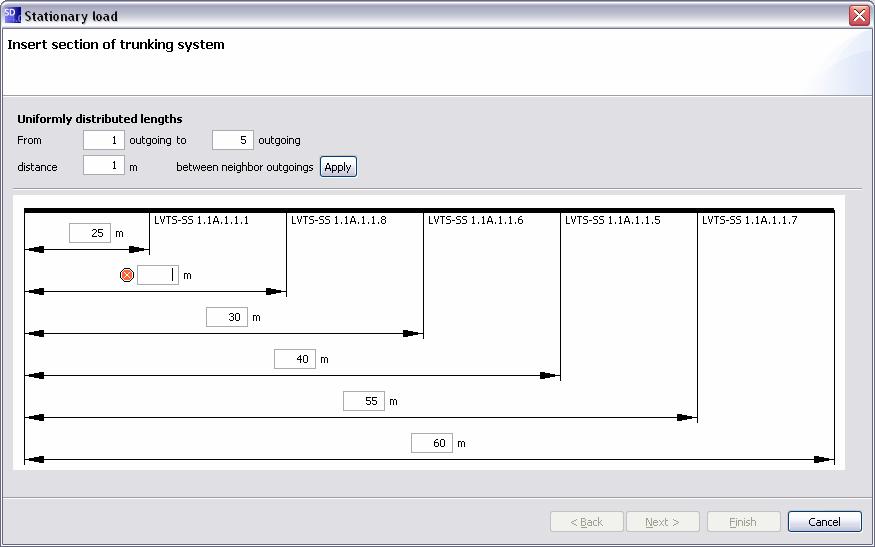Click the Stationary load title bar icon
Image resolution: width=875 pixels, height=547 pixels.
[12, 15]
